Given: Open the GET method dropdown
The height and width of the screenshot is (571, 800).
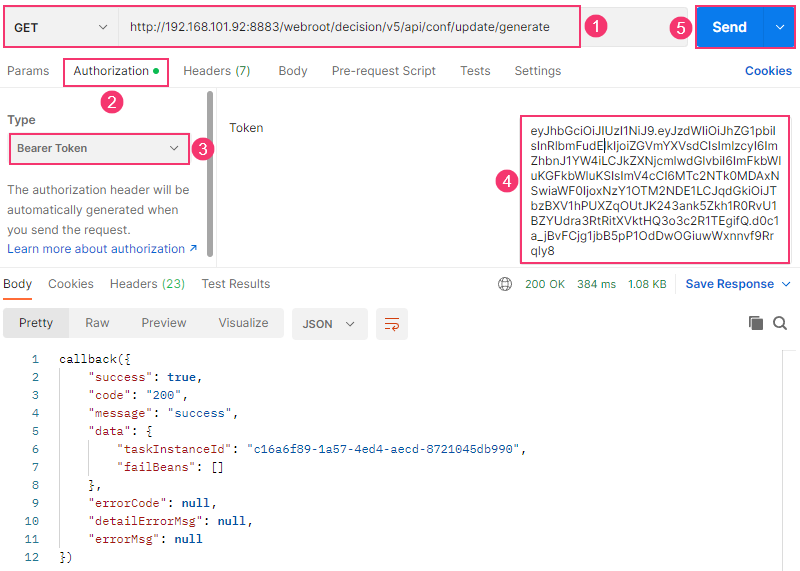Looking at the screenshot, I should pos(61,28).
